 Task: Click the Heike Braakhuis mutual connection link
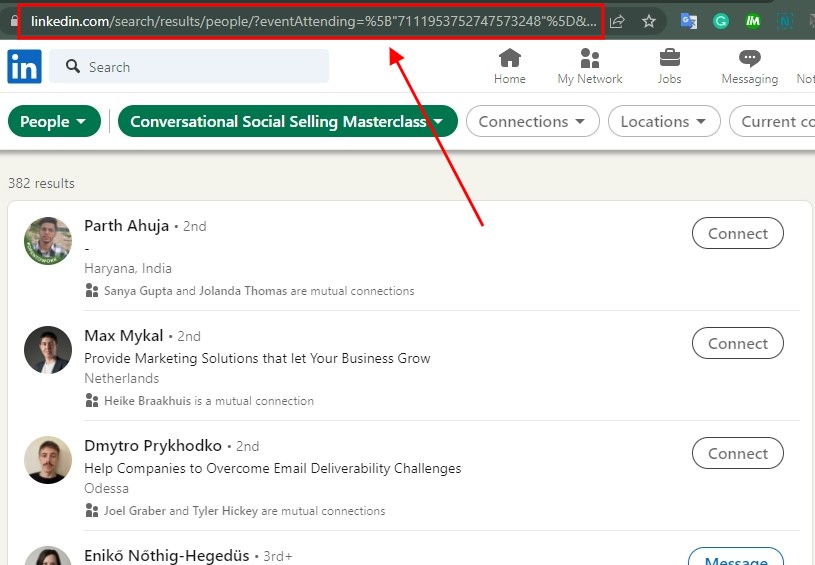tap(209, 401)
